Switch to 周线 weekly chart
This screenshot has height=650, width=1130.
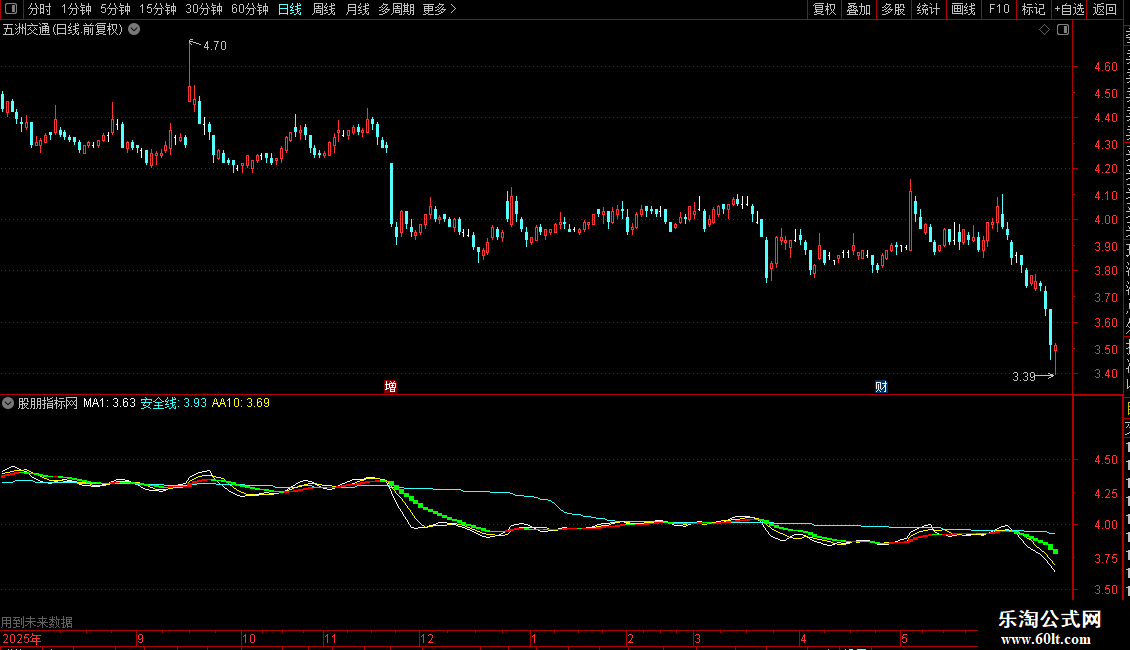pyautogui.click(x=324, y=9)
